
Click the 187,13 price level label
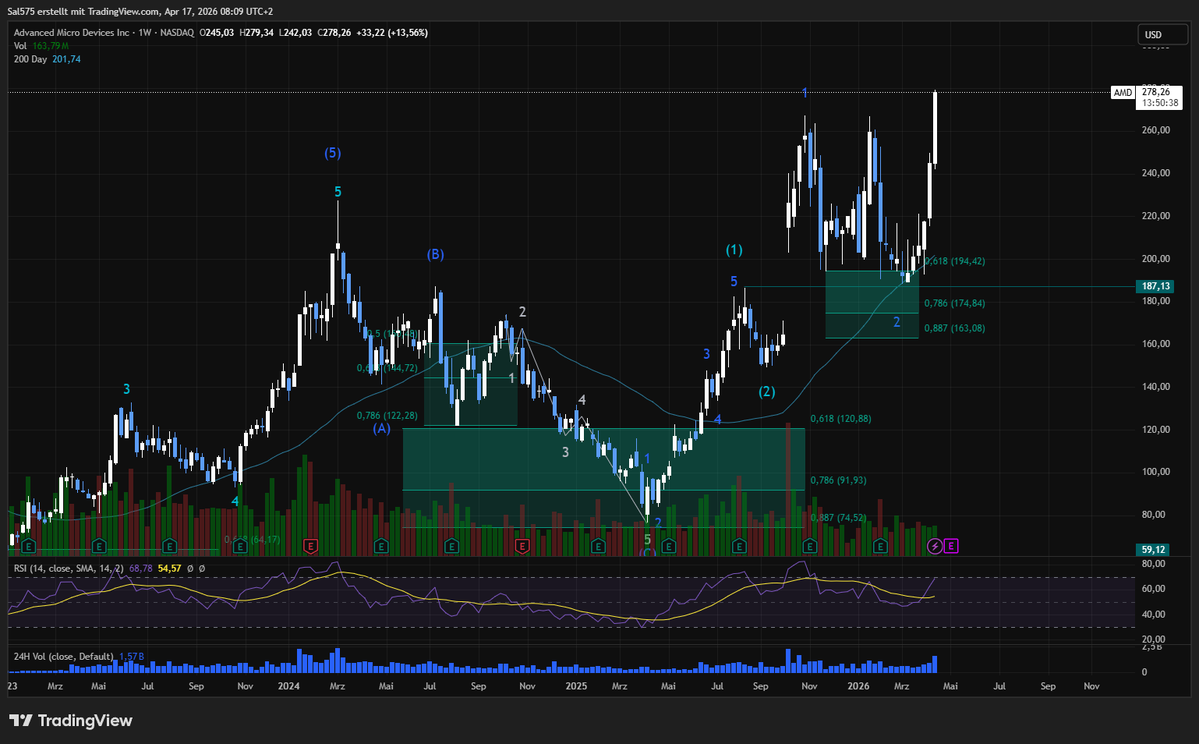pyautogui.click(x=1155, y=286)
